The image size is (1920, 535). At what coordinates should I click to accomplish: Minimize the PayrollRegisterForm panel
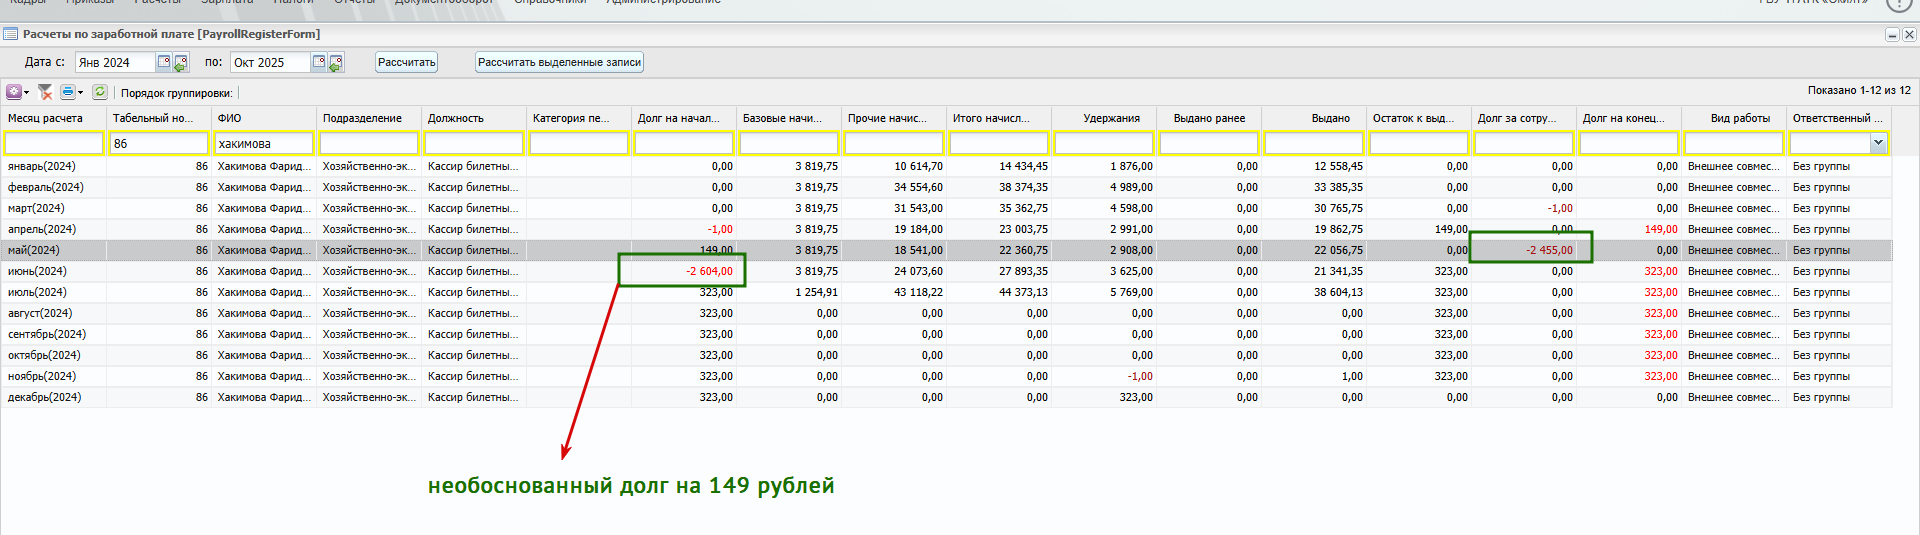(x=1892, y=34)
